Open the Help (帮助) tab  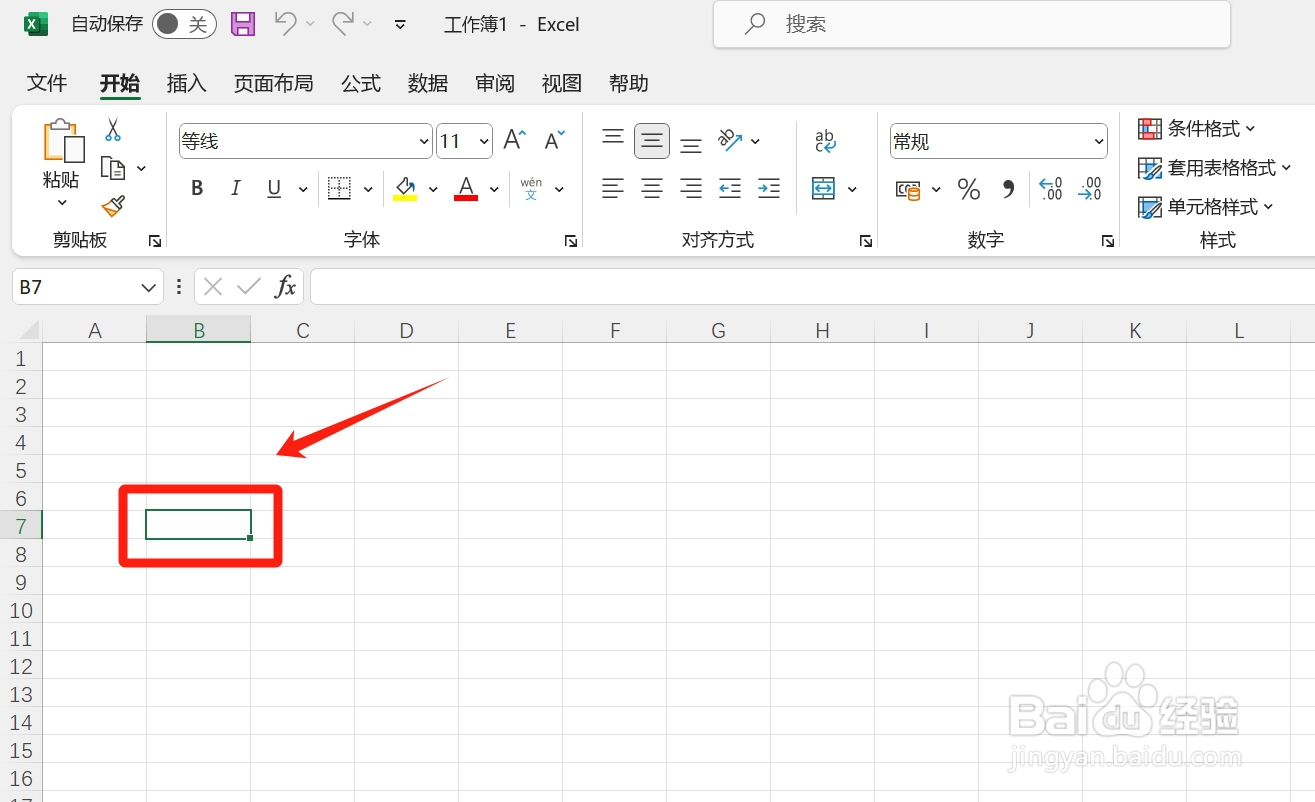click(x=629, y=83)
